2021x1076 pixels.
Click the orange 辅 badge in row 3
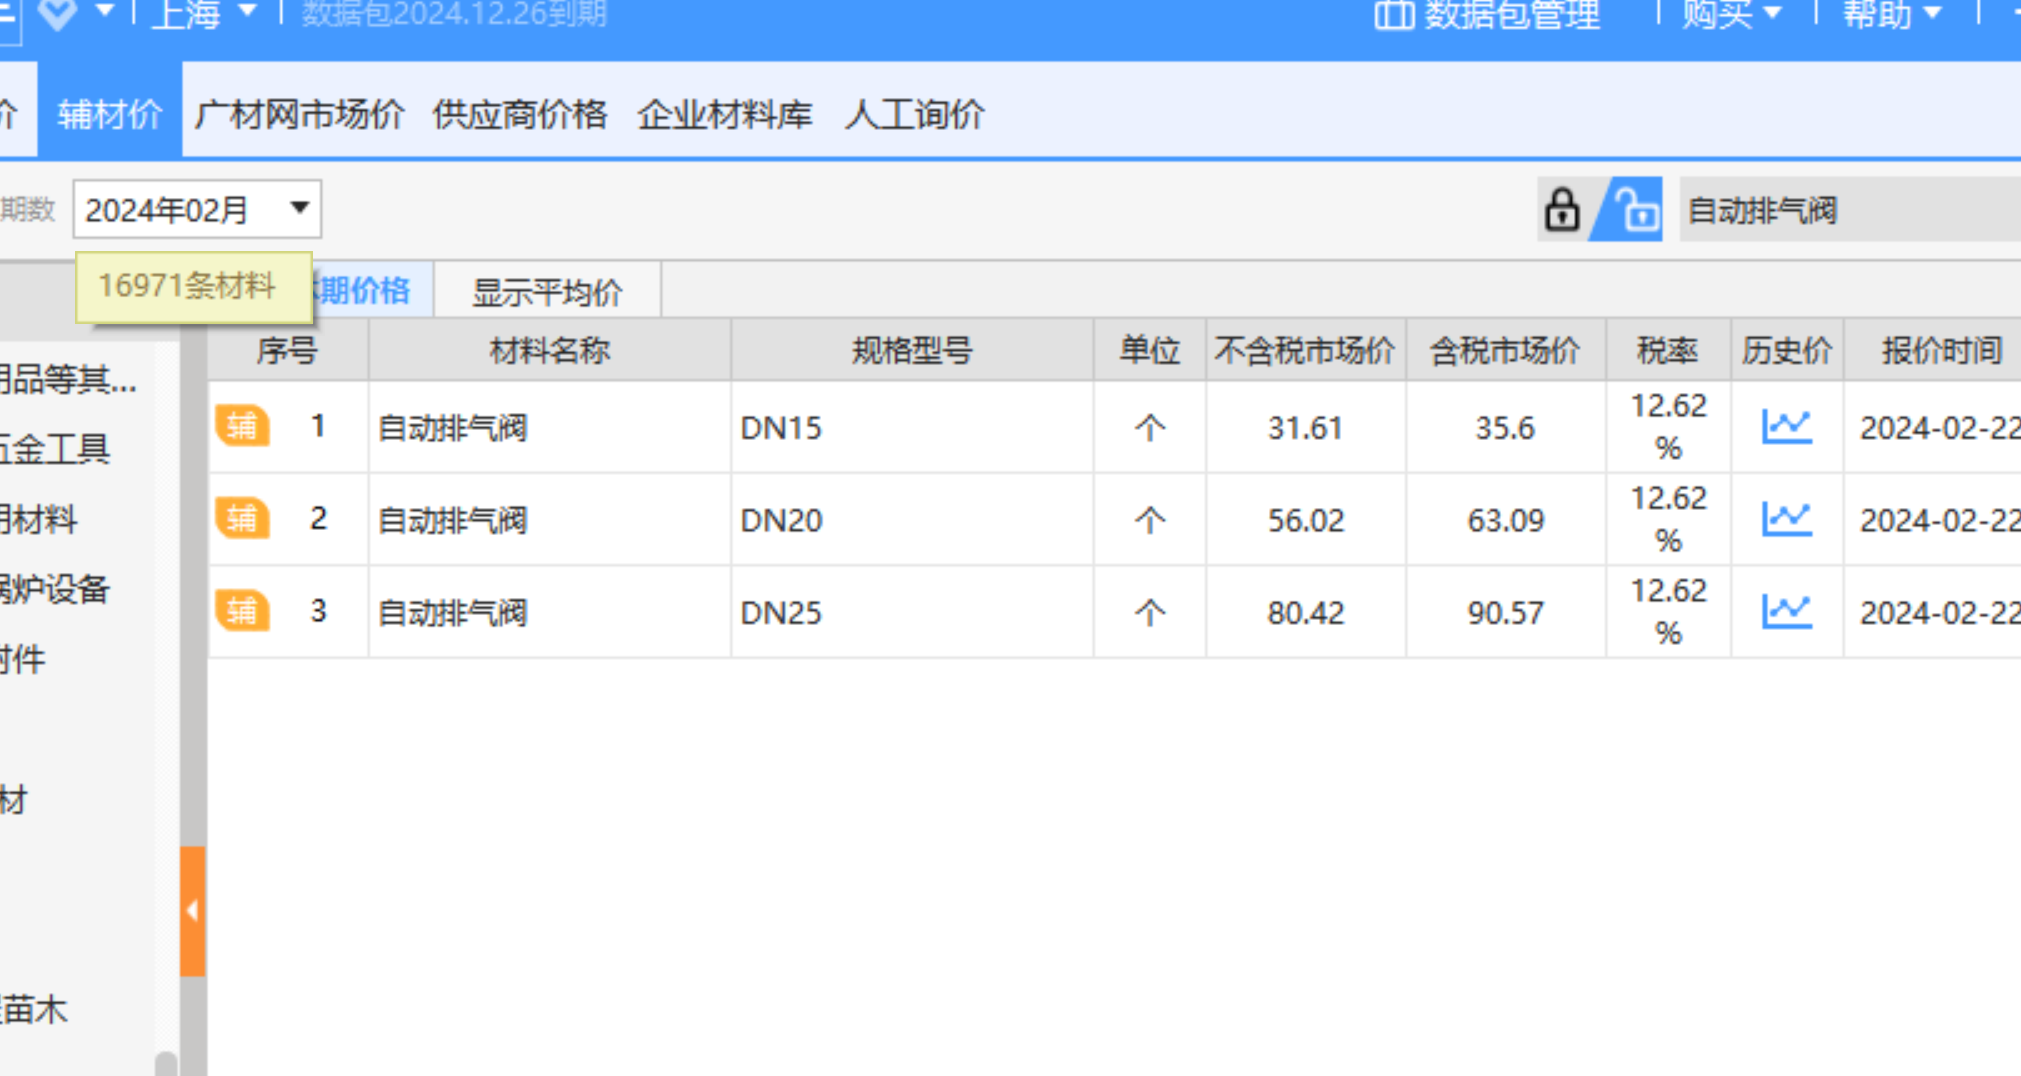243,610
